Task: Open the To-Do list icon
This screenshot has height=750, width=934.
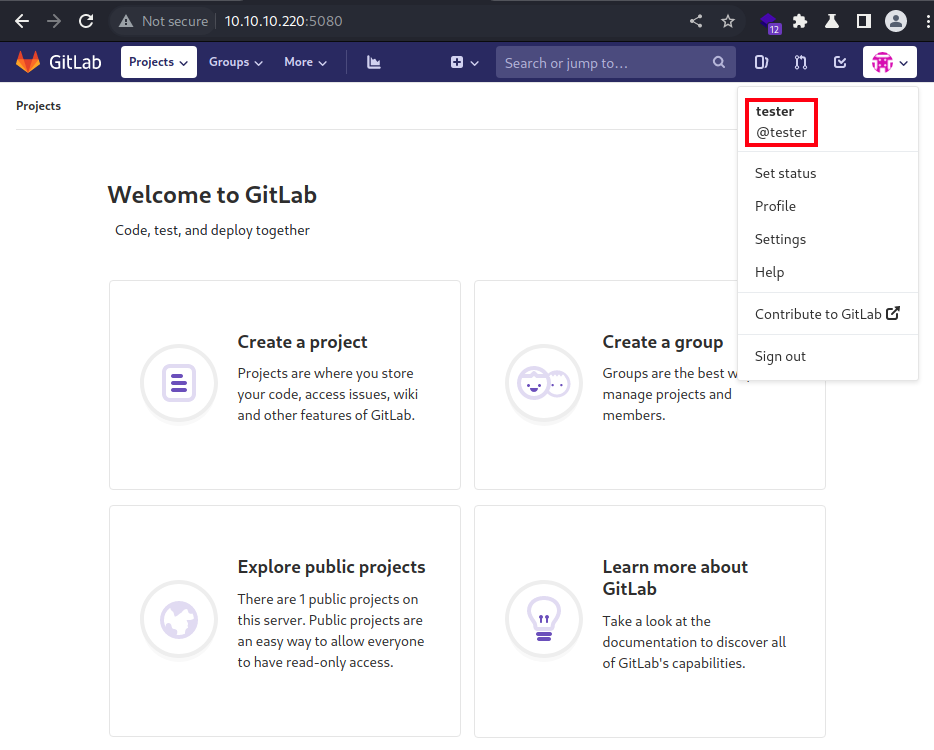Action: (x=840, y=62)
